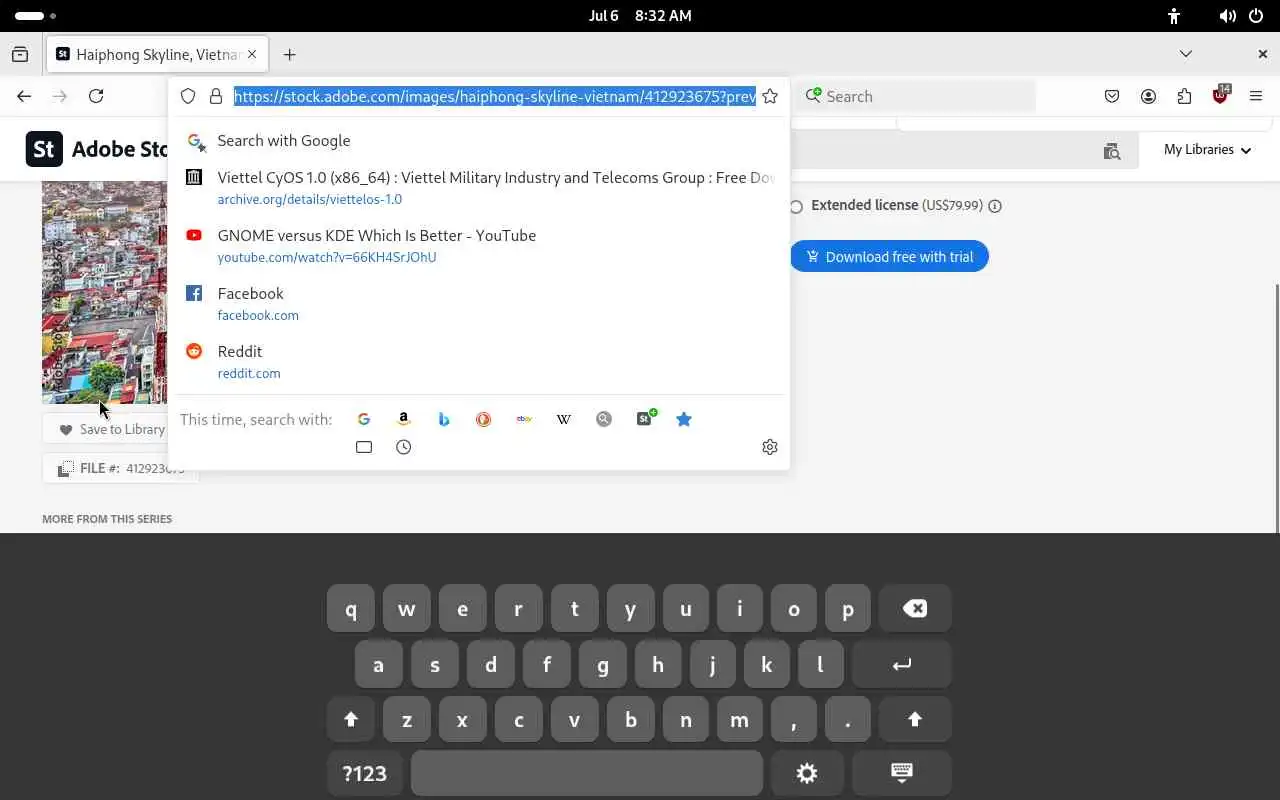
Task: Hide the on-screen keyboard
Action: (x=902, y=773)
